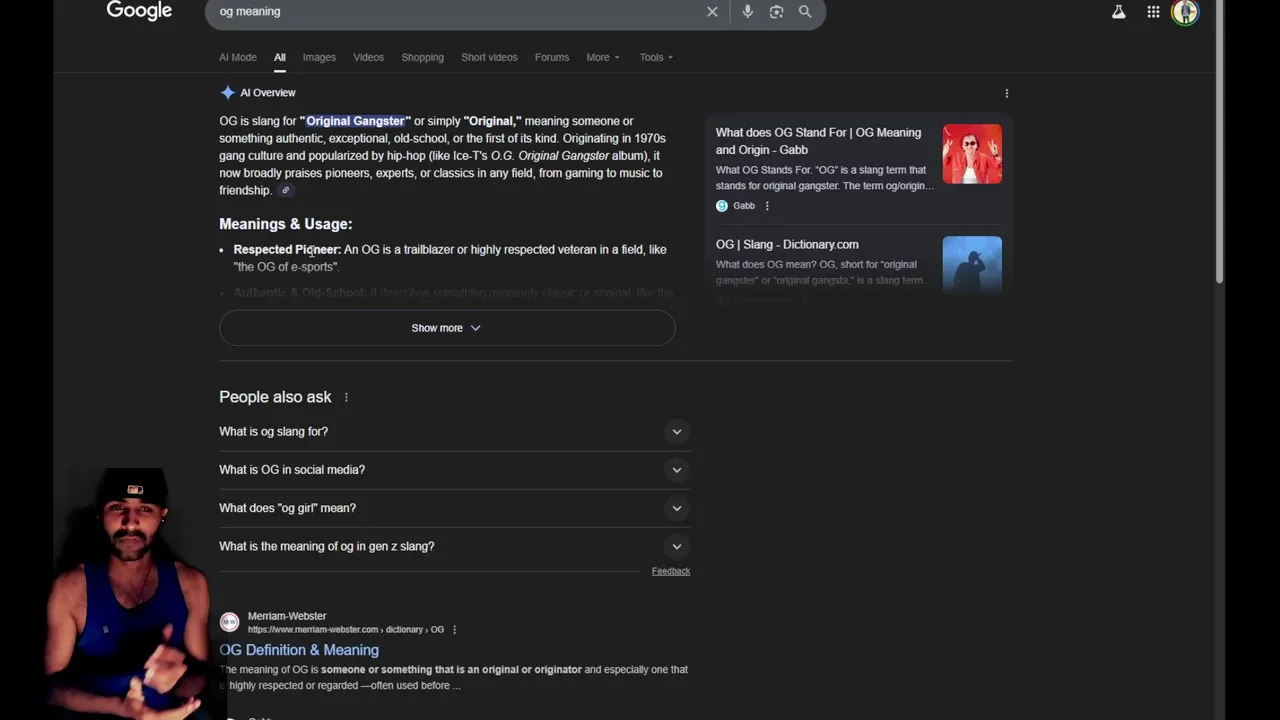This screenshot has width=1280, height=720.
Task: Click the magnifier search icon
Action: tap(805, 12)
